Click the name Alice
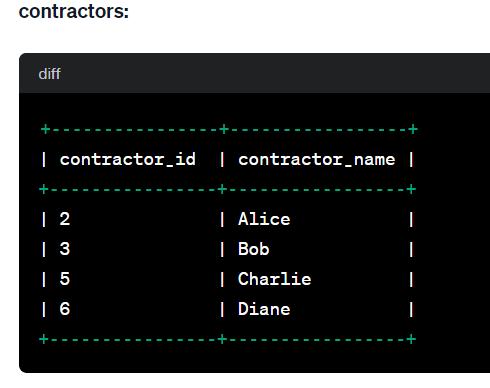 264,219
